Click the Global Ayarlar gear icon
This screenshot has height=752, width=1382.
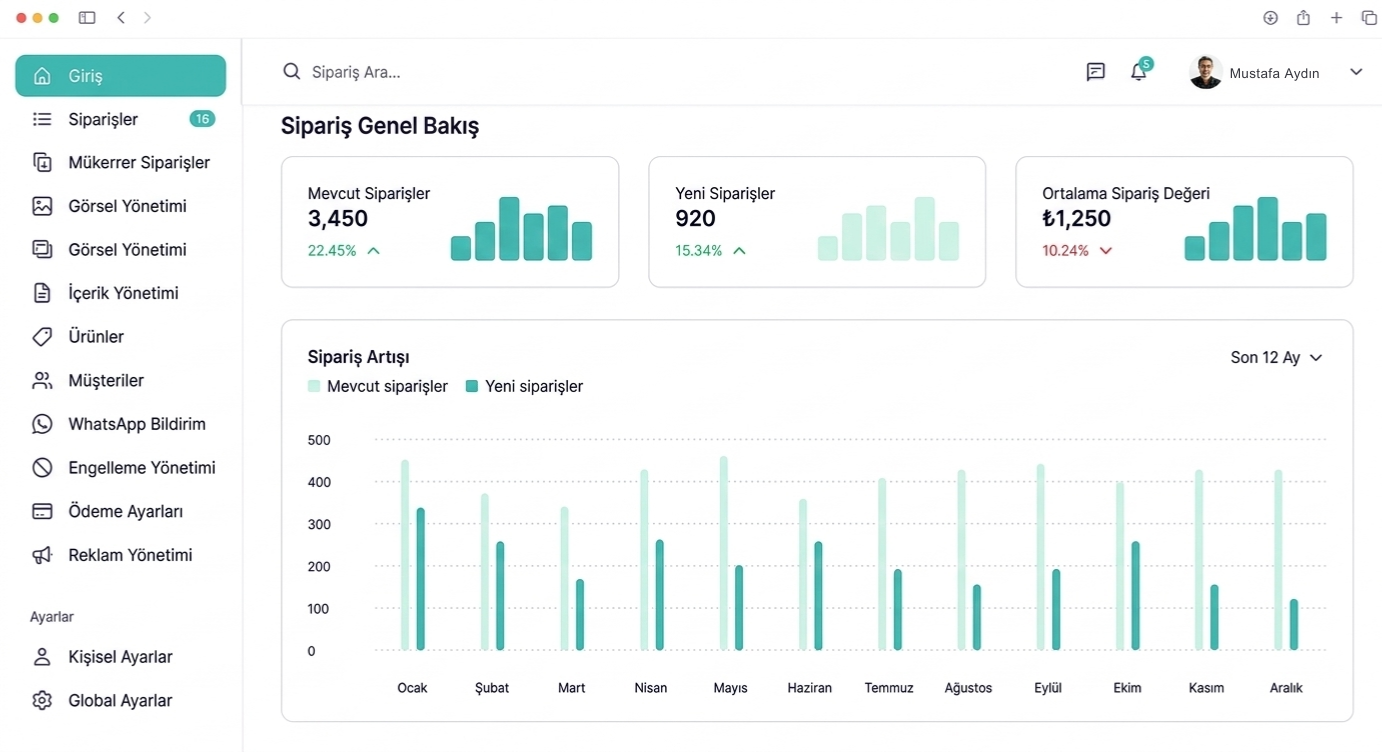[42, 701]
